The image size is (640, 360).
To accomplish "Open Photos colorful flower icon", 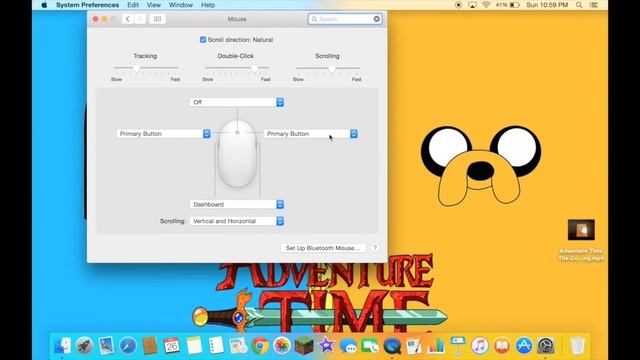I will pyautogui.click(x=282, y=346).
